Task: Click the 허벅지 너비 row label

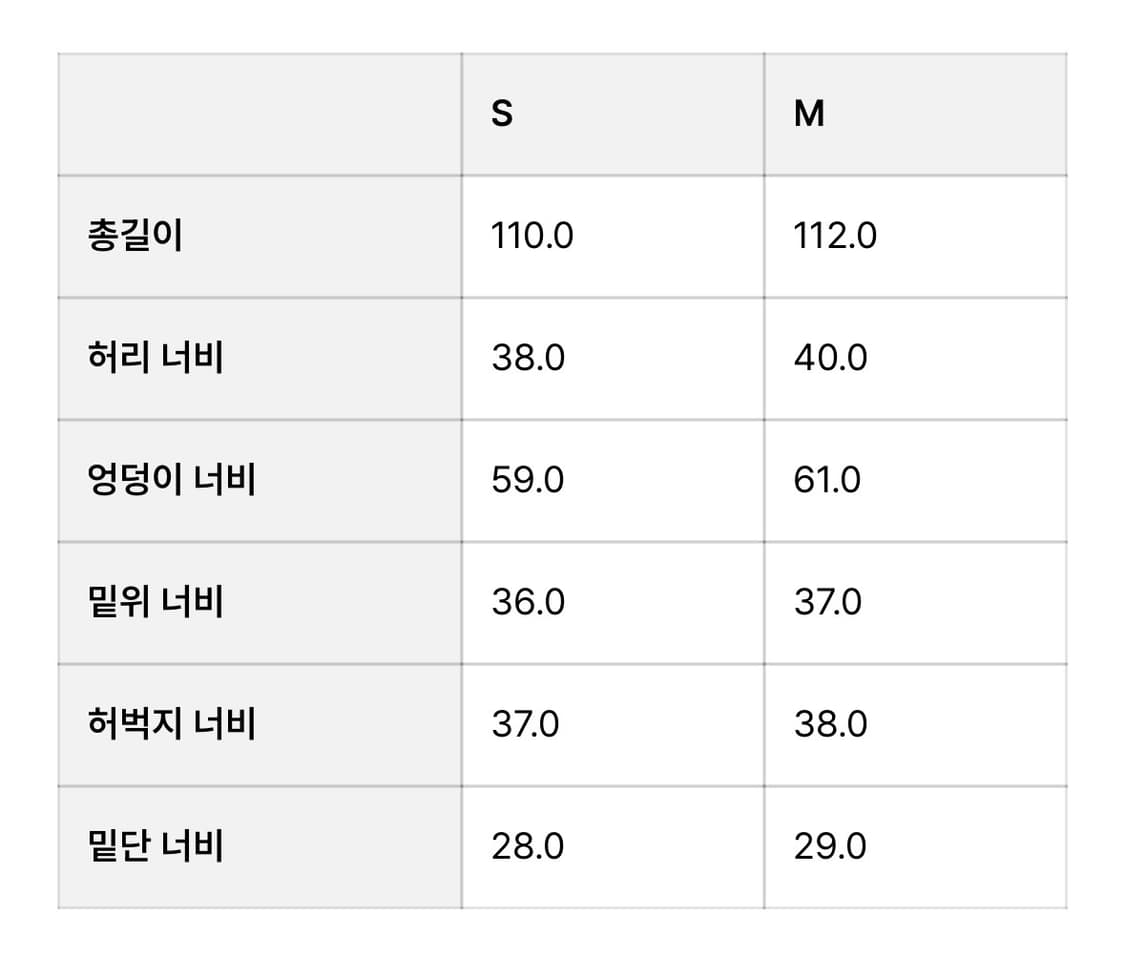Action: (x=172, y=724)
